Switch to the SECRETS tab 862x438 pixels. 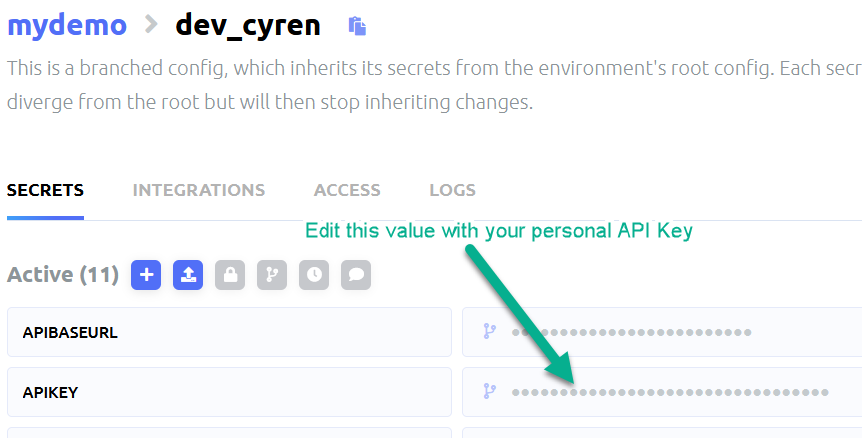click(x=45, y=190)
